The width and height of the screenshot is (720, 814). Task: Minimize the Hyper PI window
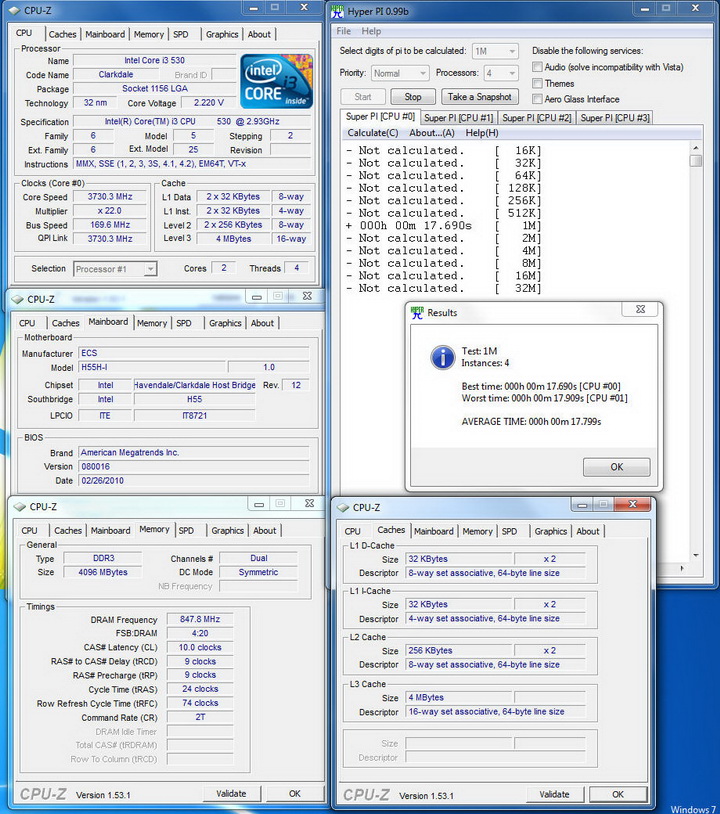click(644, 8)
